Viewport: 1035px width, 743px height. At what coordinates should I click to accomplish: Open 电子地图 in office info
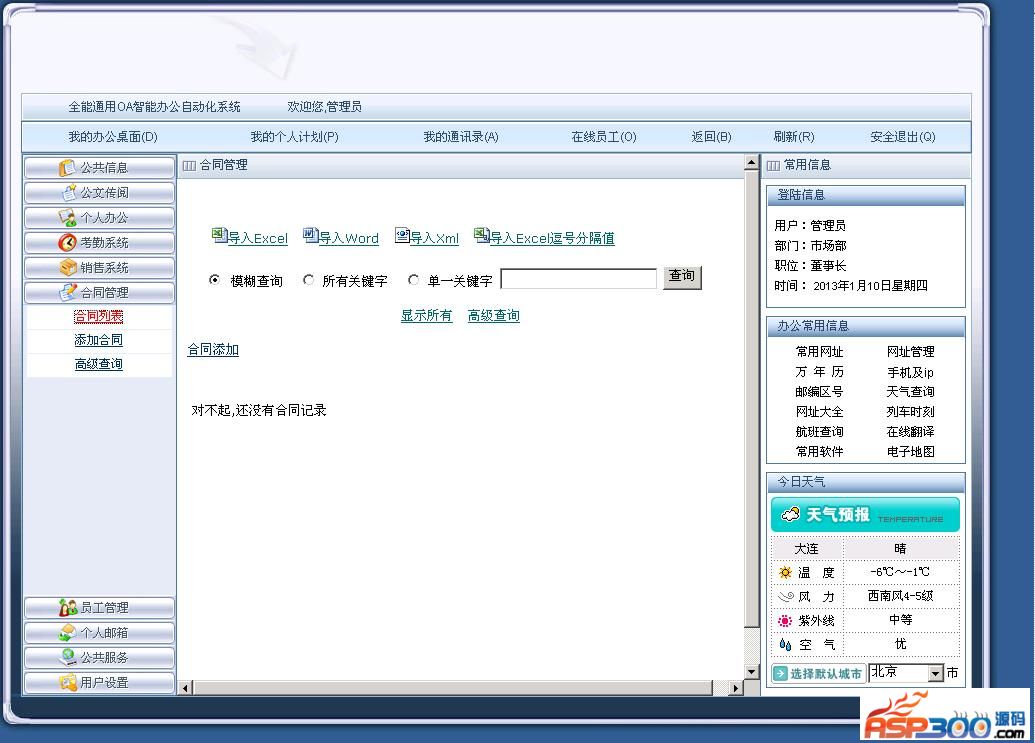(x=910, y=452)
